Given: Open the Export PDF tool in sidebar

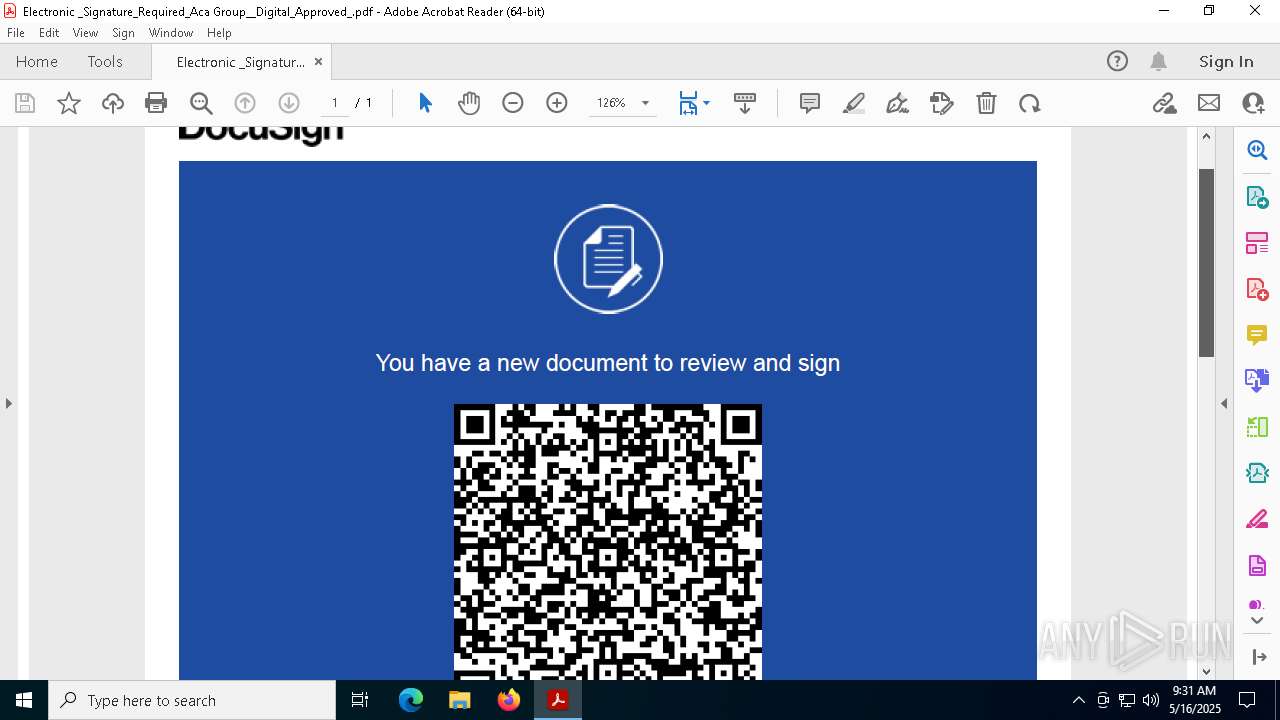Looking at the screenshot, I should pos(1257,197).
